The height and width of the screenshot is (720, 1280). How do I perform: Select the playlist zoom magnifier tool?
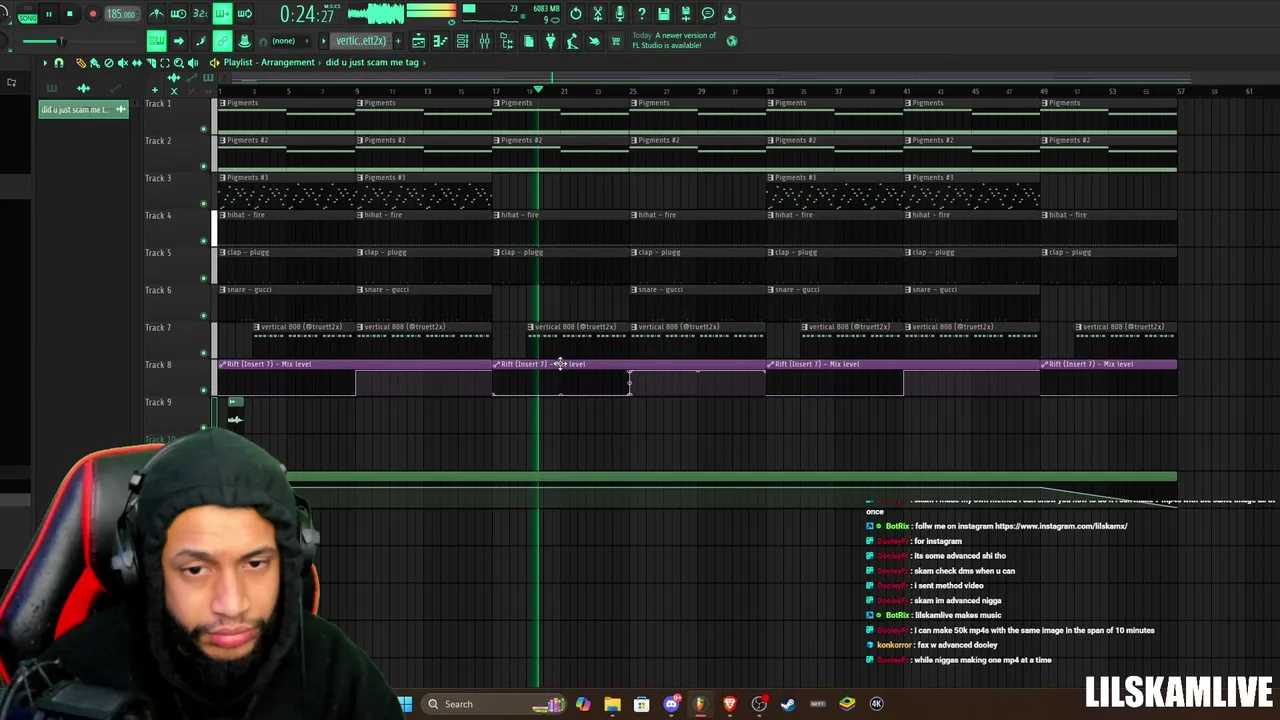click(179, 63)
